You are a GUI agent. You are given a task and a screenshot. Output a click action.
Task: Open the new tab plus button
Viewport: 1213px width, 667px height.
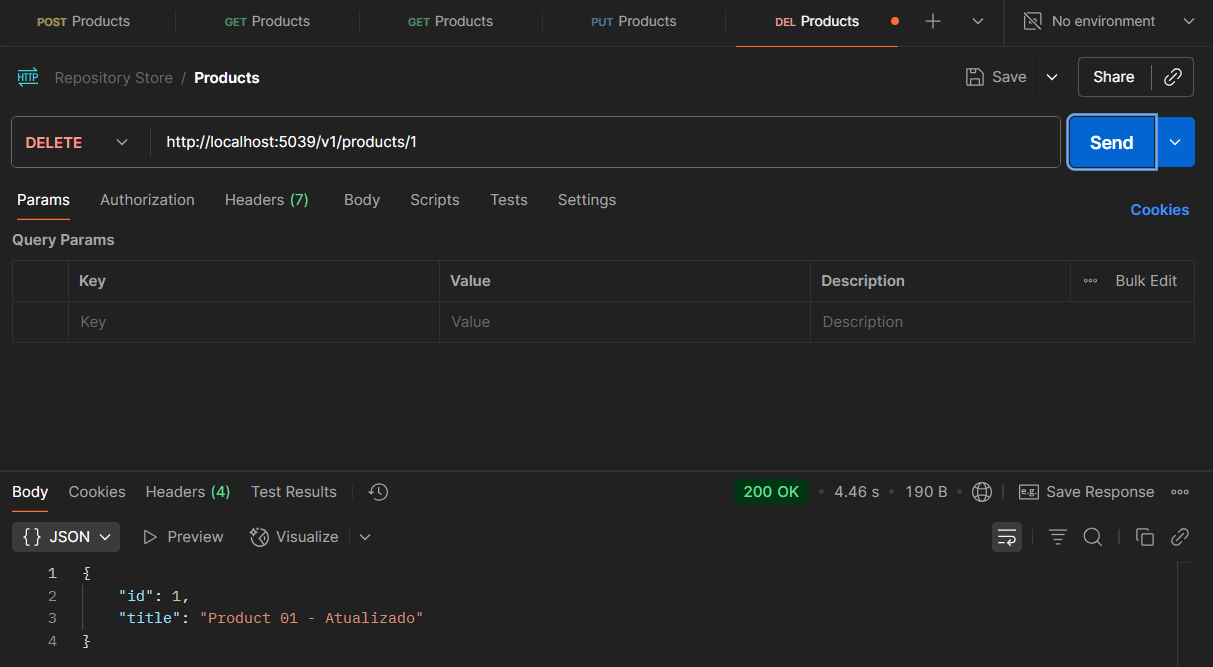click(x=933, y=21)
